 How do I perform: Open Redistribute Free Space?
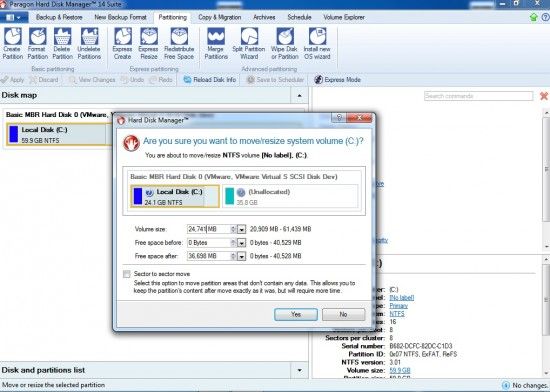[179, 43]
